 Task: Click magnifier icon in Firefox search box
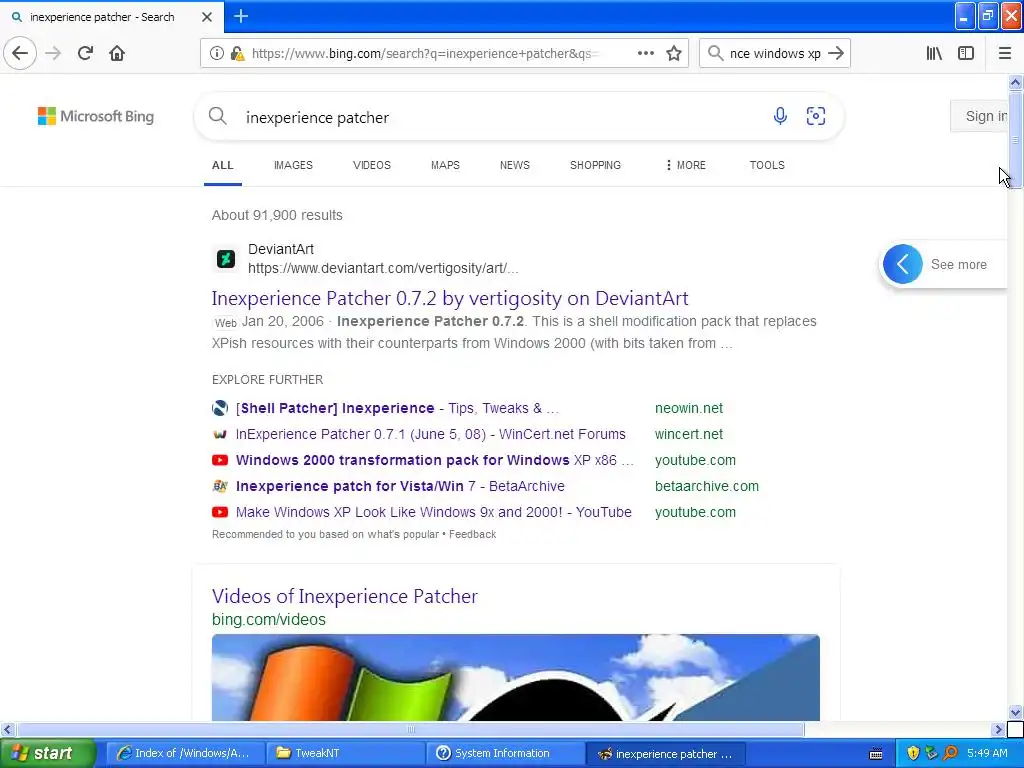(x=715, y=53)
